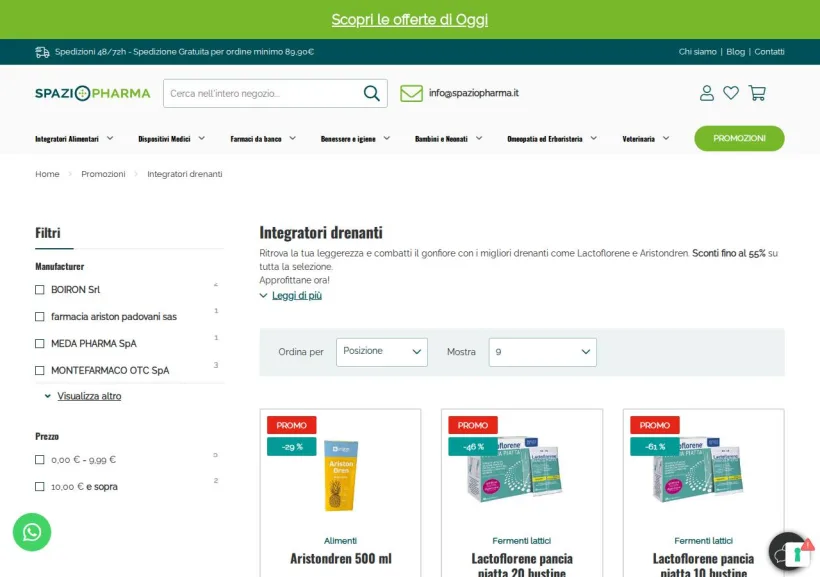Screen dimensions: 820x577
Task: Open Lactoflorene 20 bustine product image
Action: [515, 469]
